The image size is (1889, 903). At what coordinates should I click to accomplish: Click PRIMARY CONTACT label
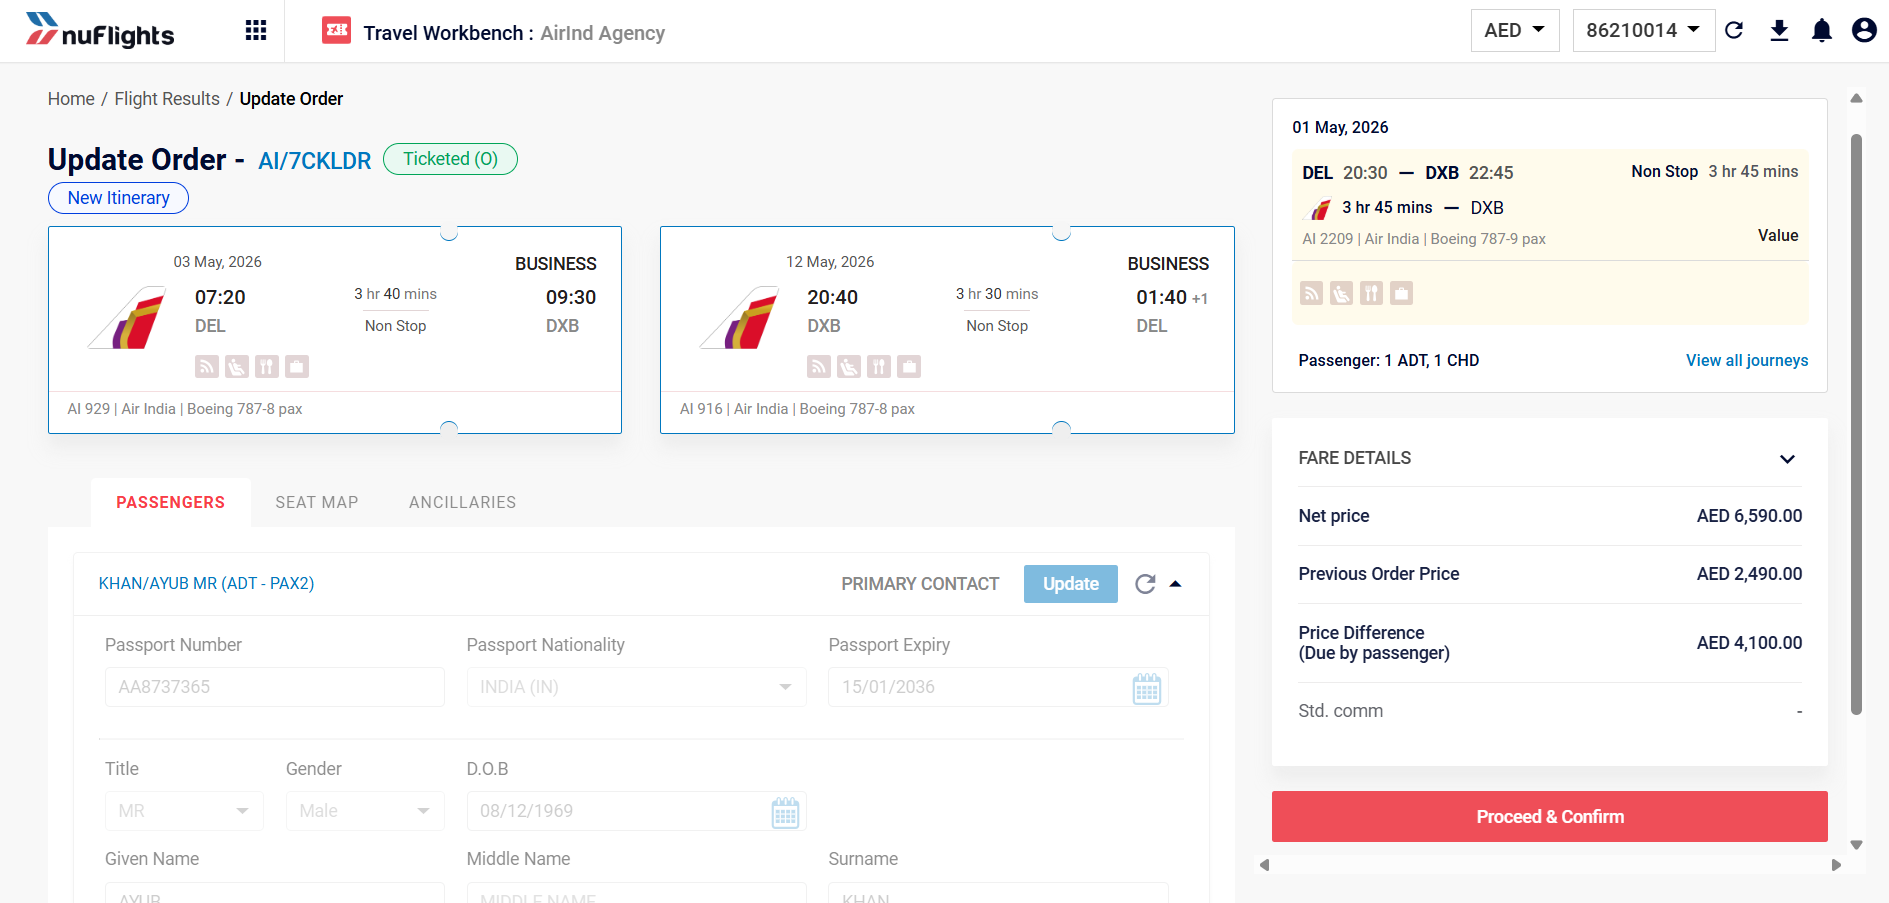pos(920,584)
